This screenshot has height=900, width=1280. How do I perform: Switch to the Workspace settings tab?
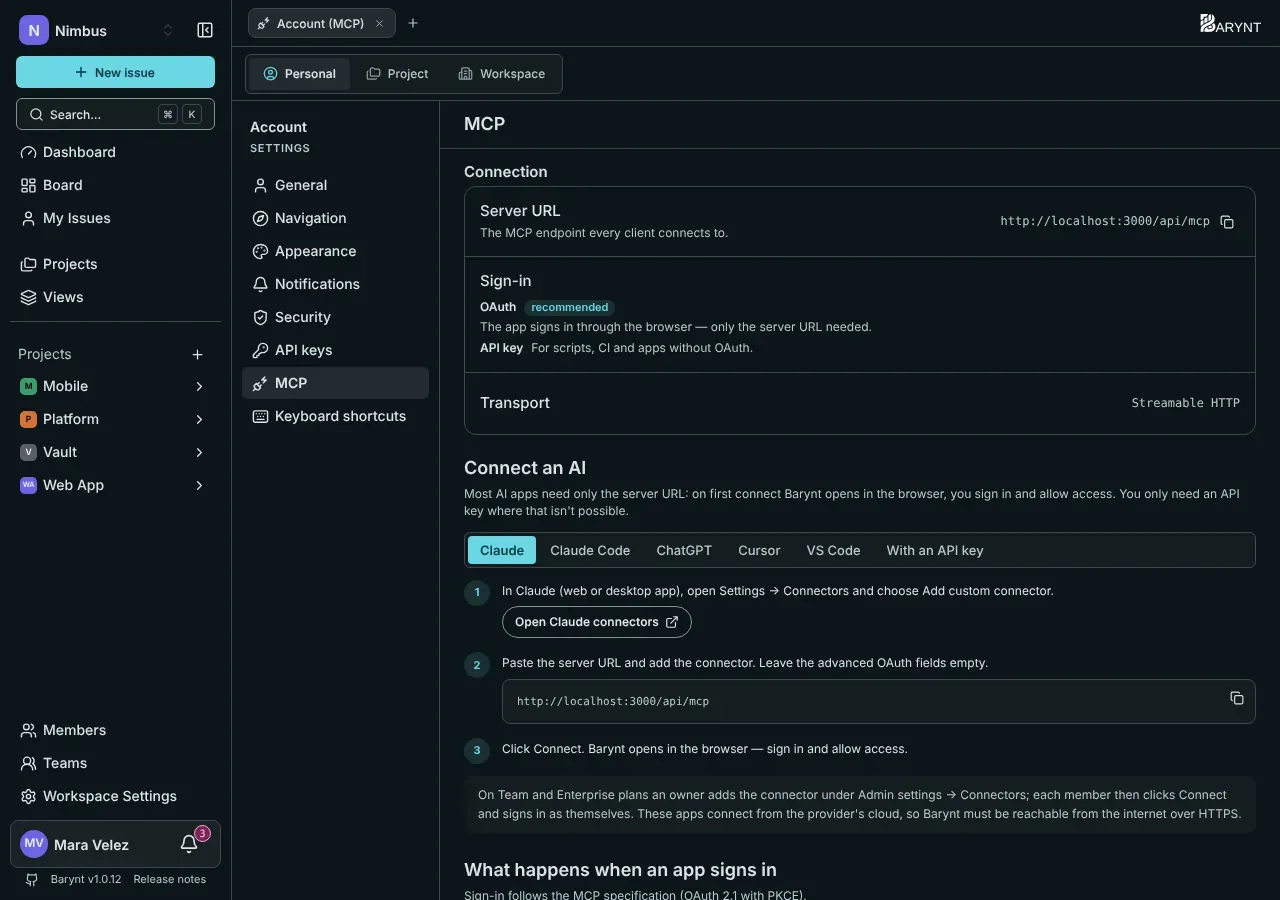click(x=501, y=74)
